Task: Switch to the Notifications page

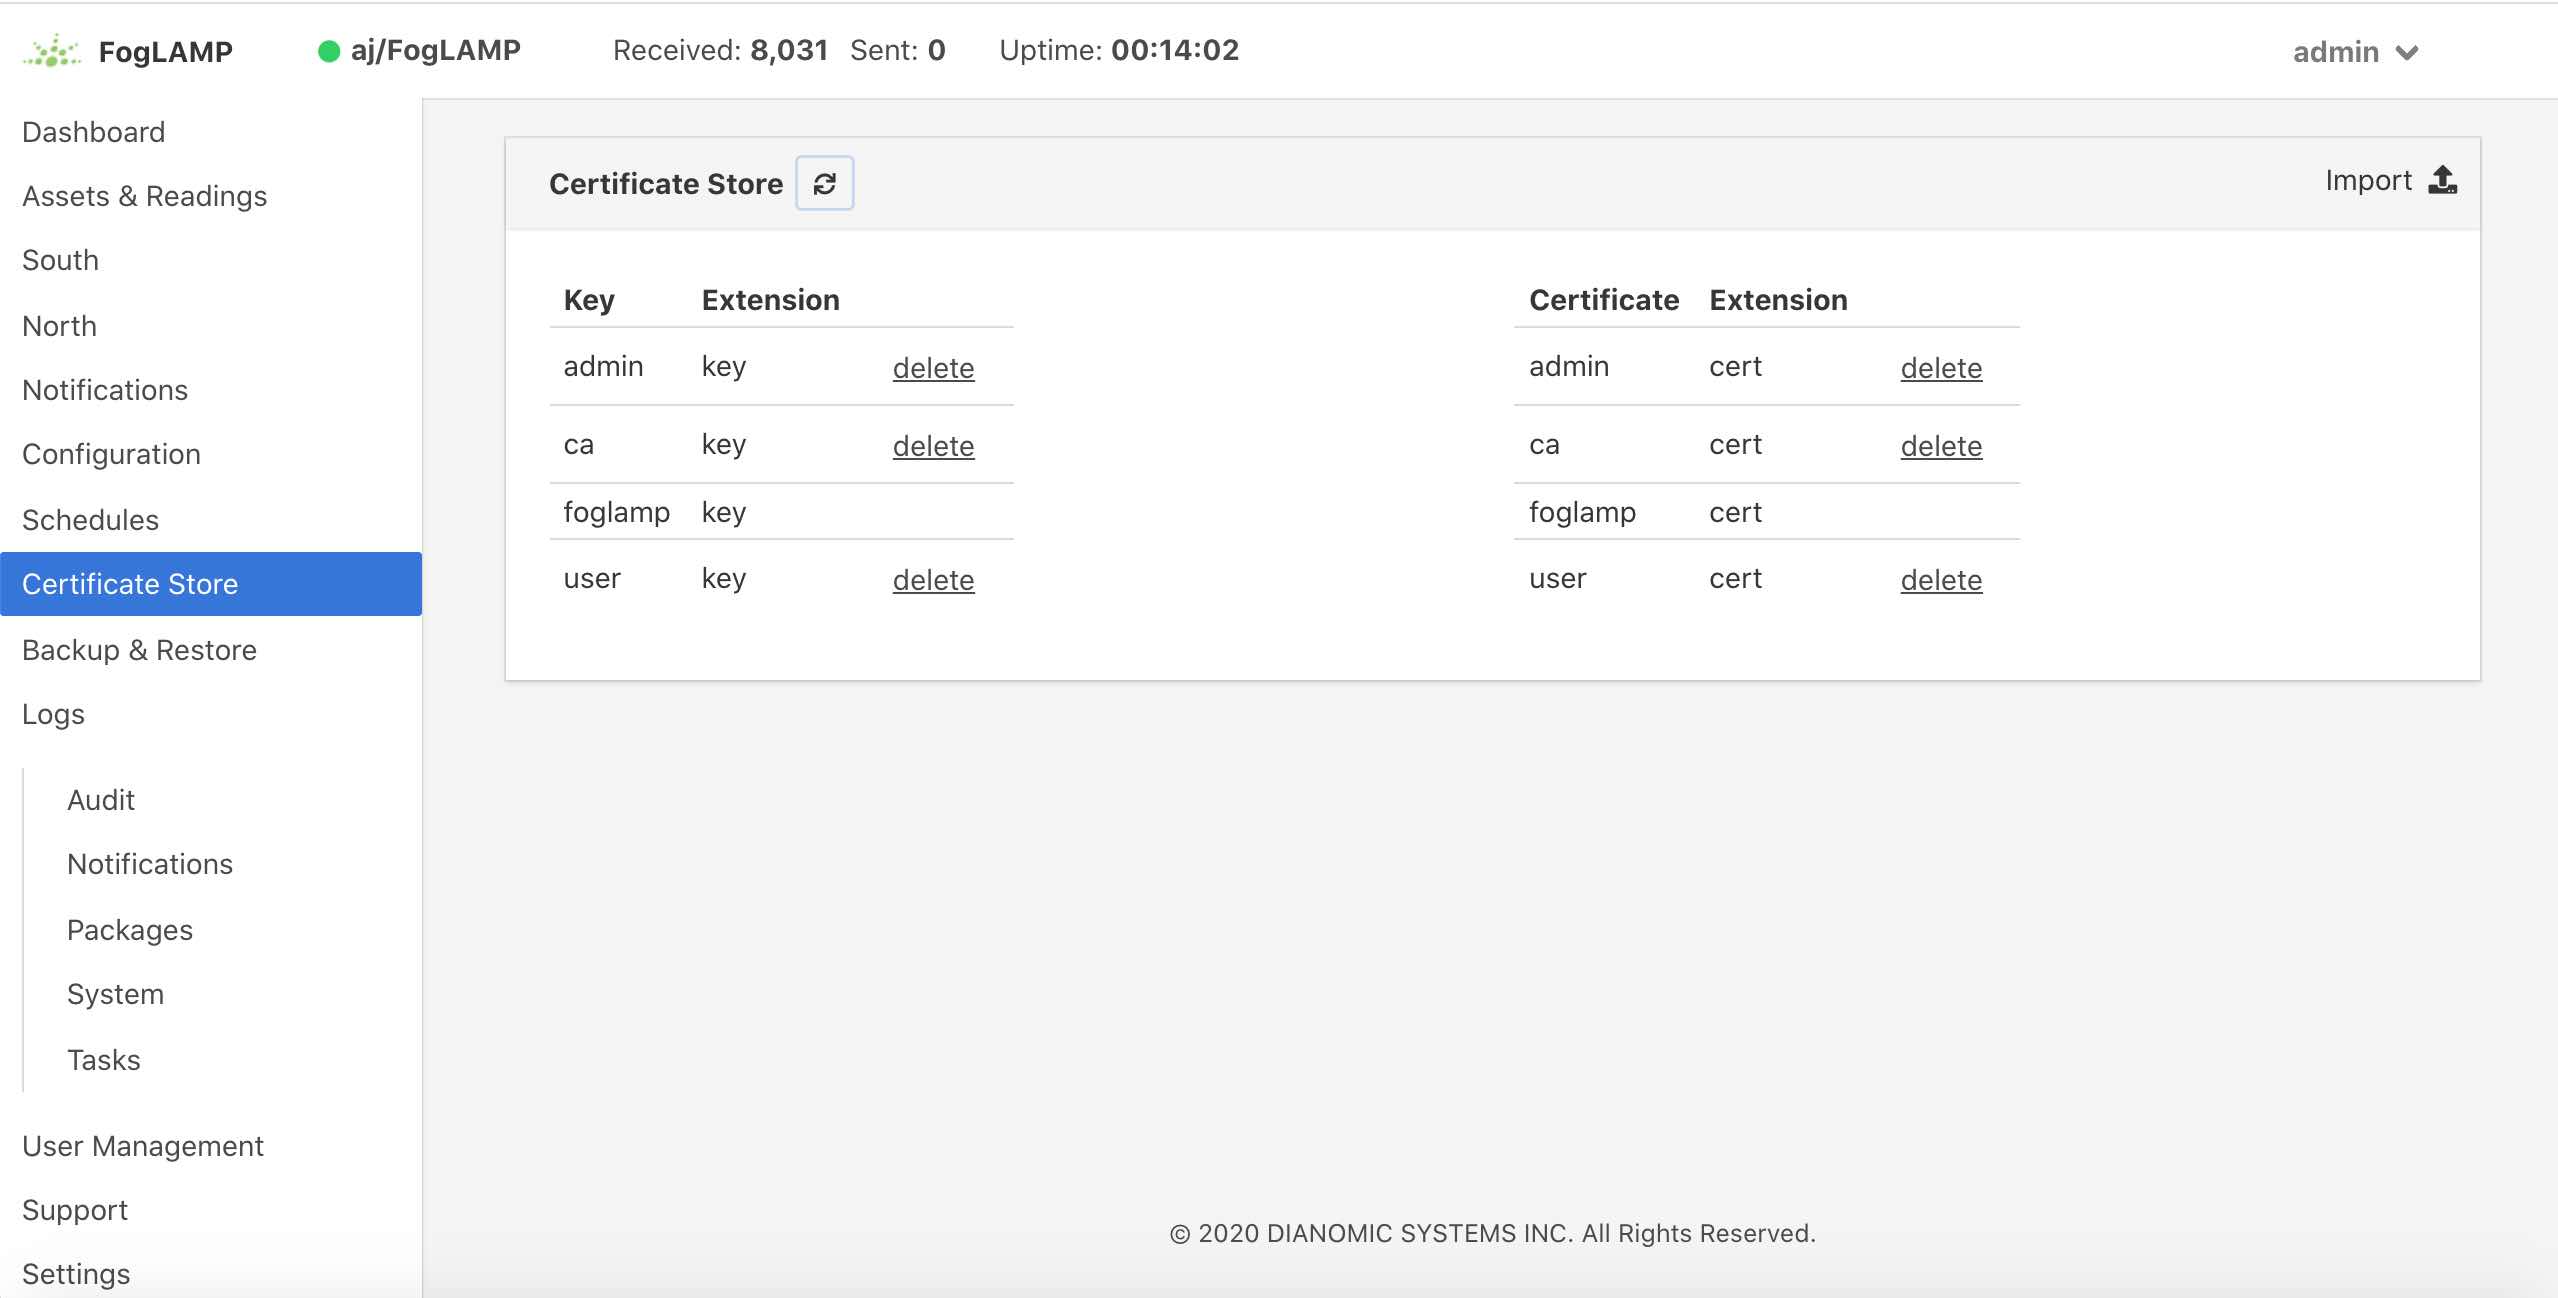Action: 104,389
